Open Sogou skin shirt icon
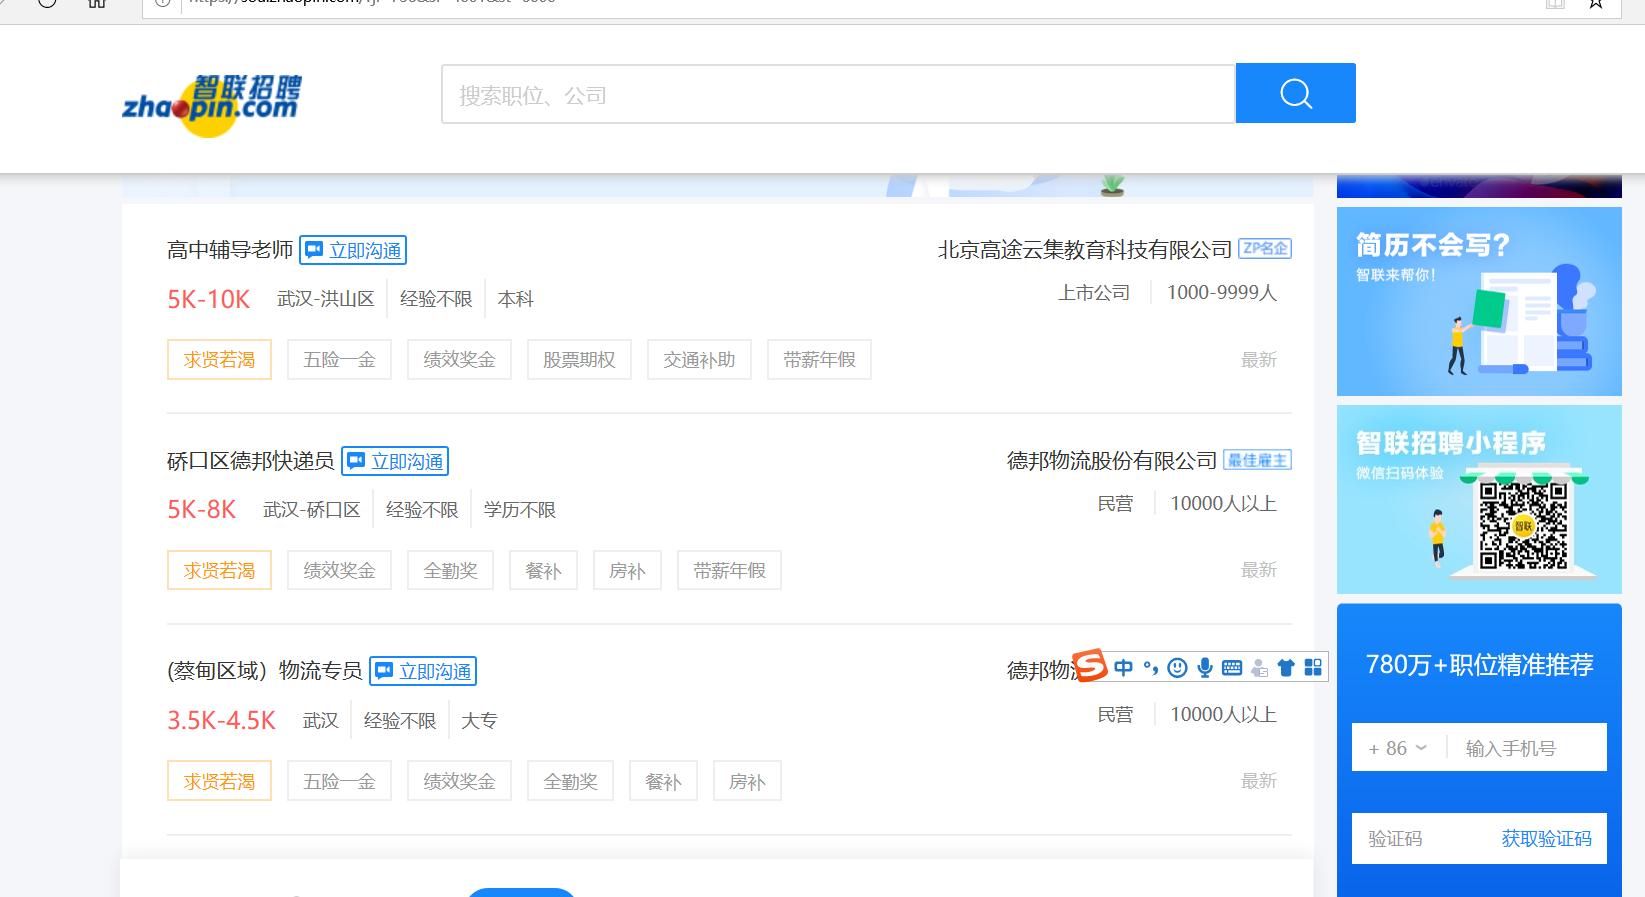Viewport: 1645px width, 897px height. [x=1286, y=667]
